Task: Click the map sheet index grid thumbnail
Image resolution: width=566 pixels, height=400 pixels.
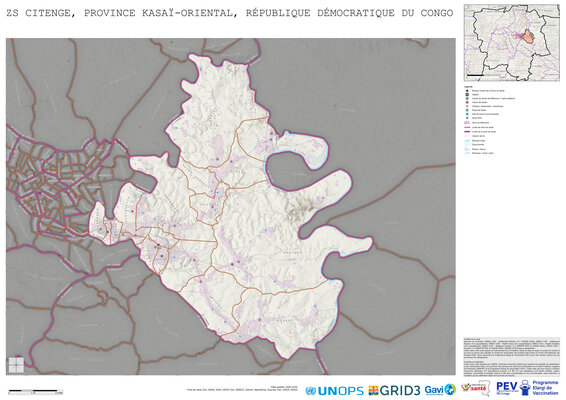Action: pos(16,365)
